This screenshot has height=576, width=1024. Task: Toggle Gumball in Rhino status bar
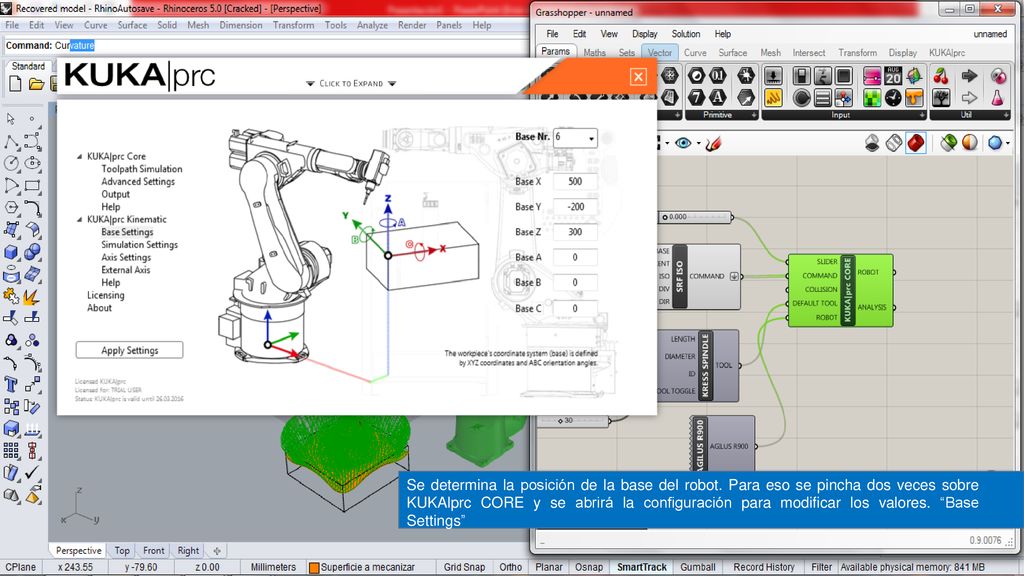click(x=697, y=567)
